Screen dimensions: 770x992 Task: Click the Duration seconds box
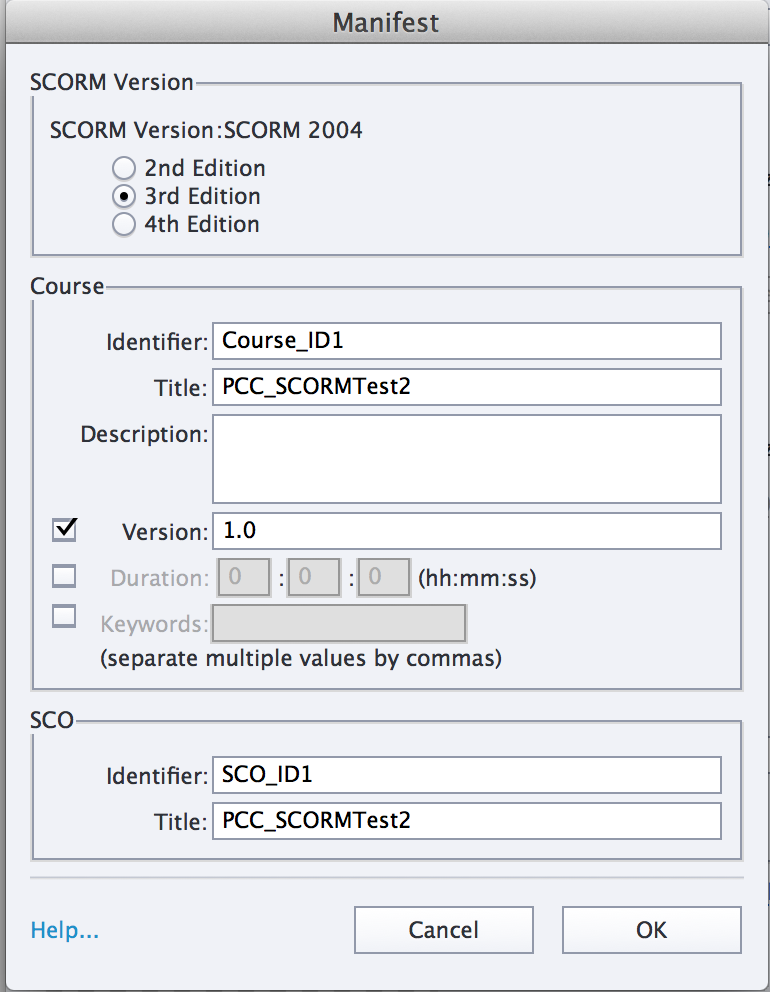coord(383,577)
